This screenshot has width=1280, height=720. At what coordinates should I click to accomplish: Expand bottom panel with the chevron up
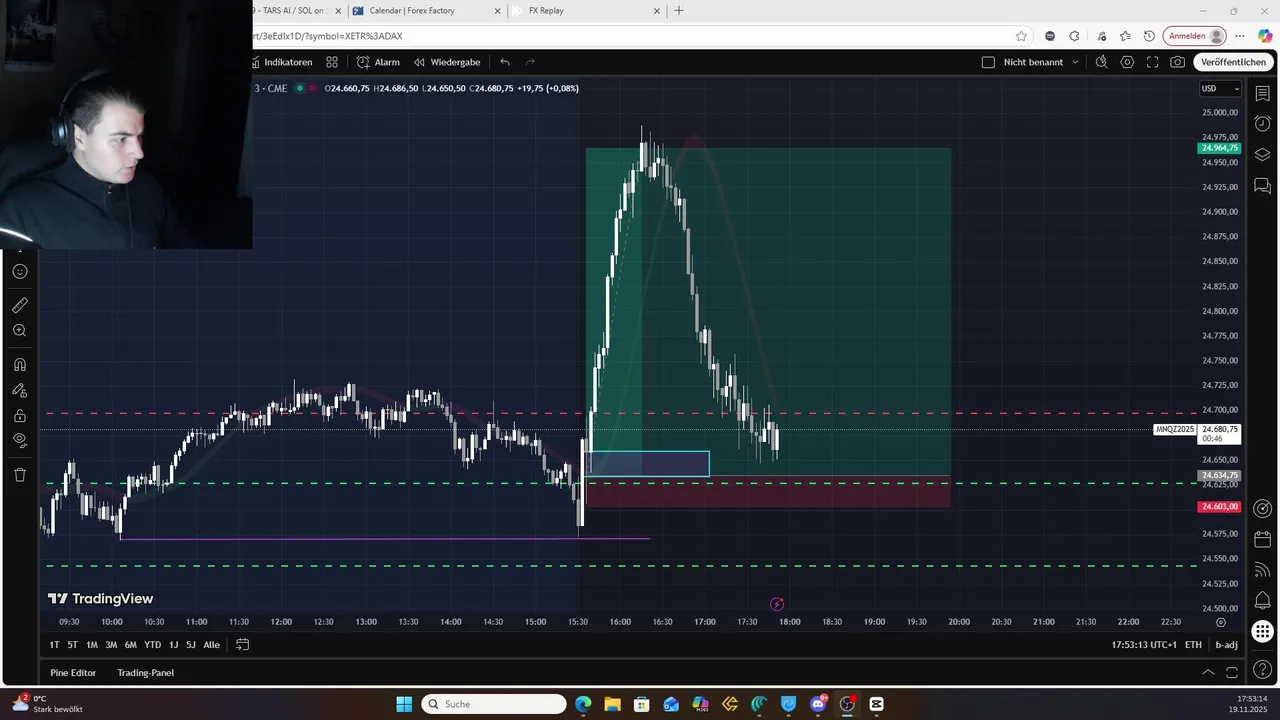pos(1208,673)
